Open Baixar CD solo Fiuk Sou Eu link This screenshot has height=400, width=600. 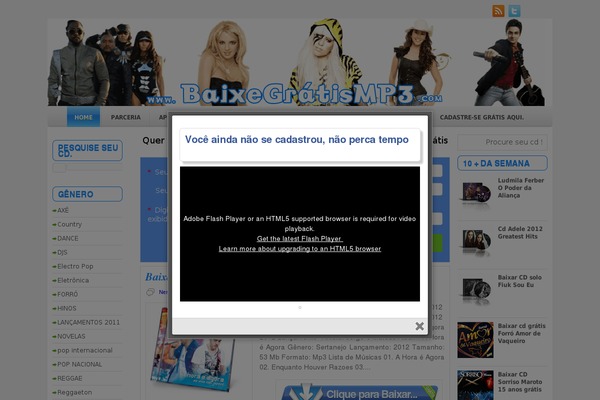pos(519,281)
